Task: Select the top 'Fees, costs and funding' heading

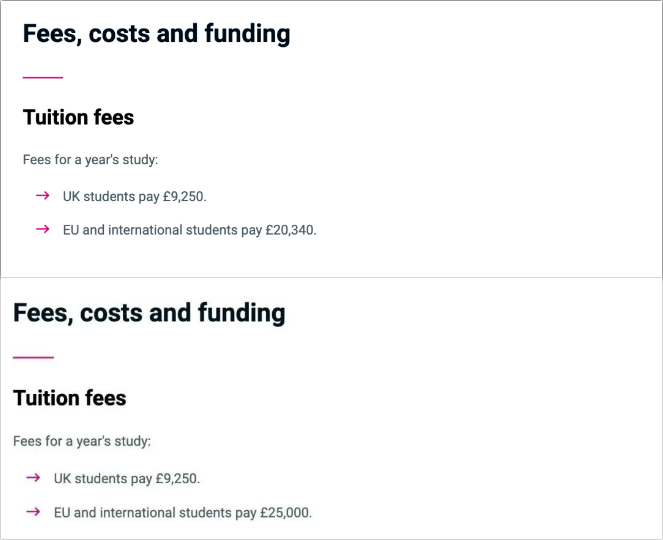Action: pos(156,34)
